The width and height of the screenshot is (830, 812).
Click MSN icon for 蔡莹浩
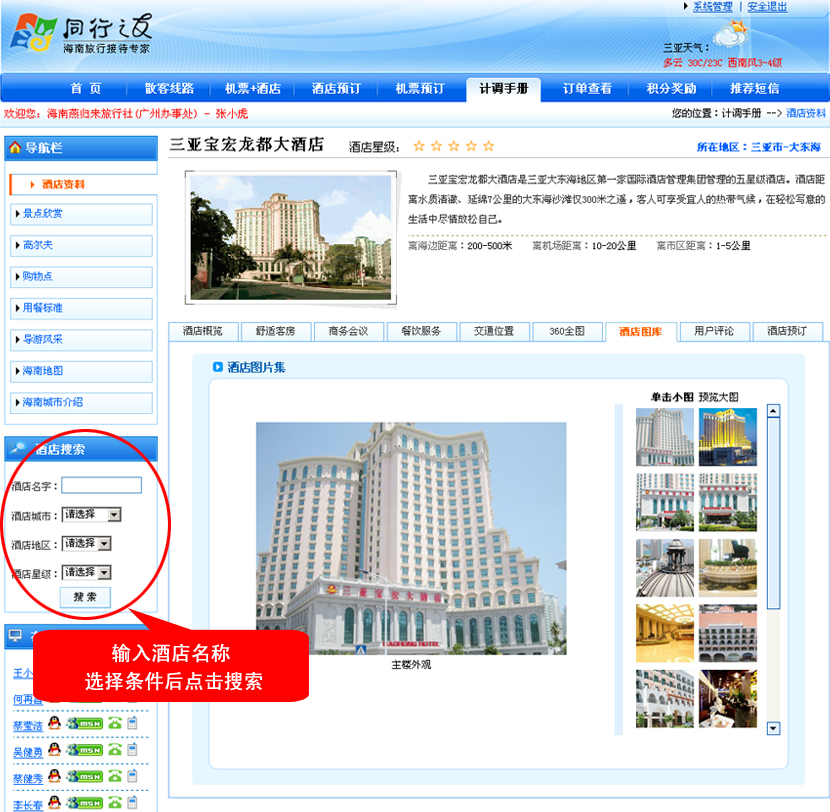tap(85, 723)
